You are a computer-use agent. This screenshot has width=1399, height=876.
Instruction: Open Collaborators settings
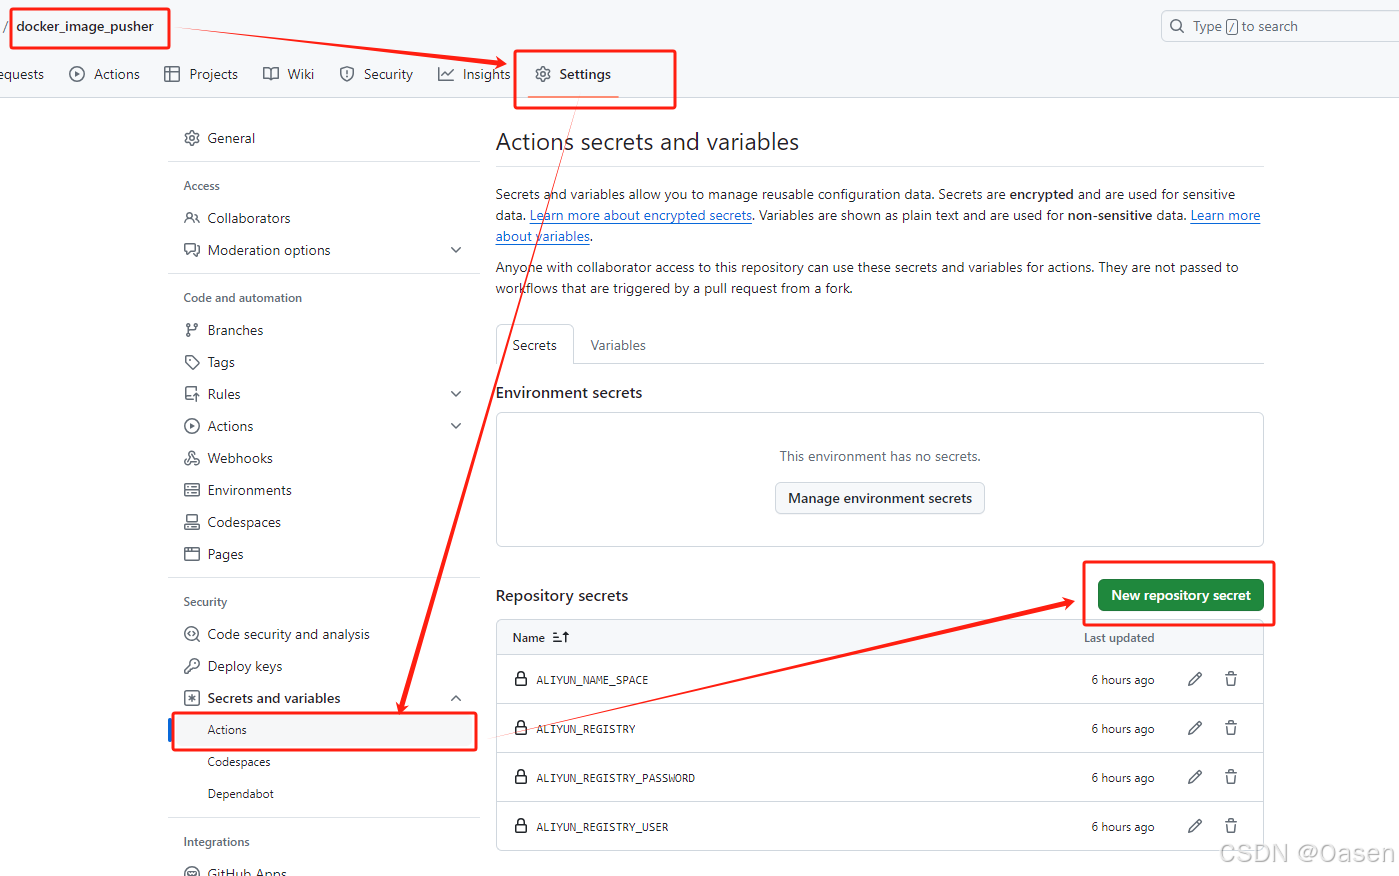point(324,218)
